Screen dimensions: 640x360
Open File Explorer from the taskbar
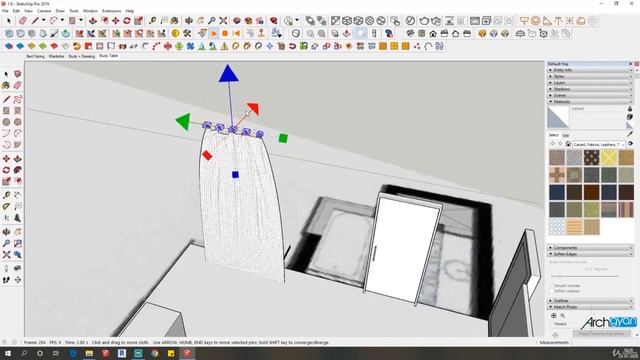pos(89,353)
